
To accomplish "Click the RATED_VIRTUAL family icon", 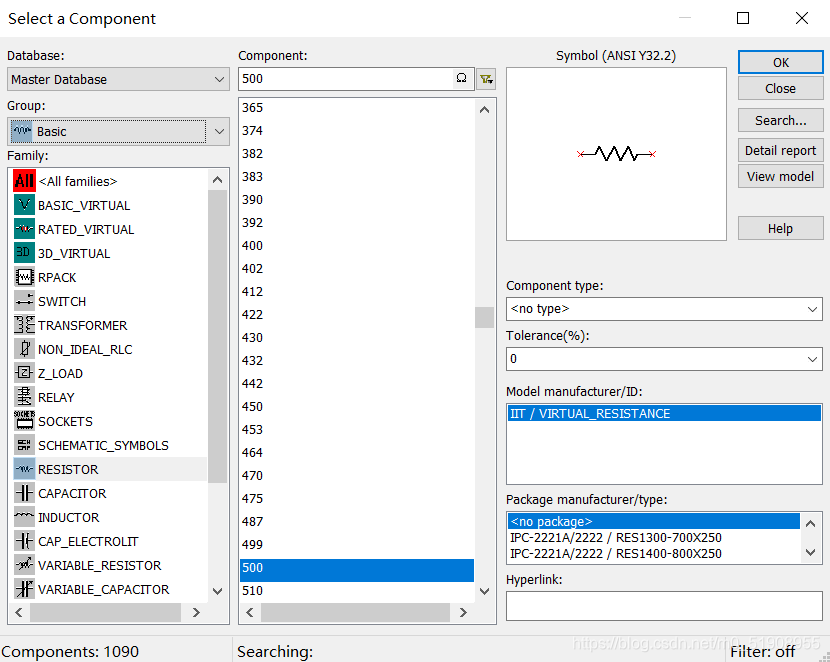I will (x=24, y=229).
